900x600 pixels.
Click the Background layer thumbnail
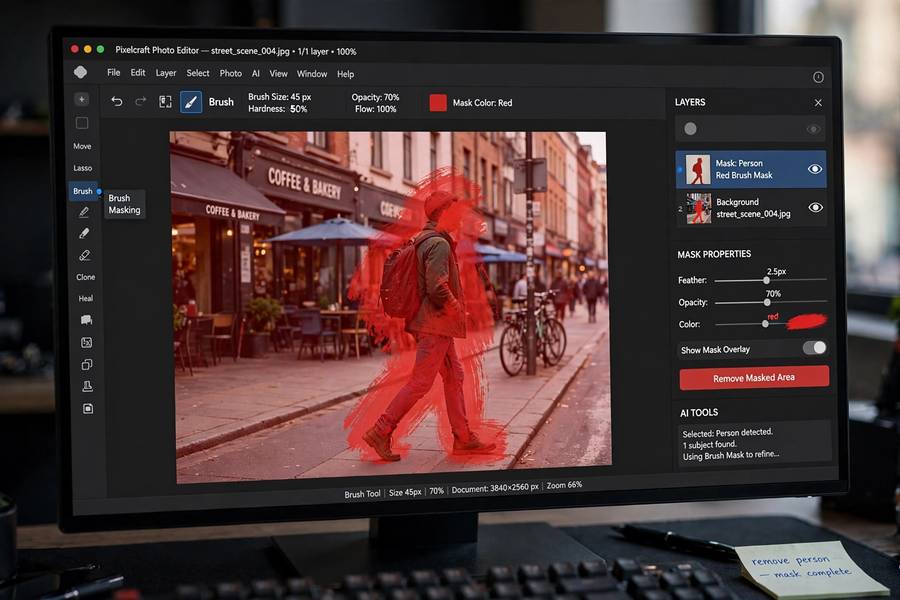(x=699, y=208)
